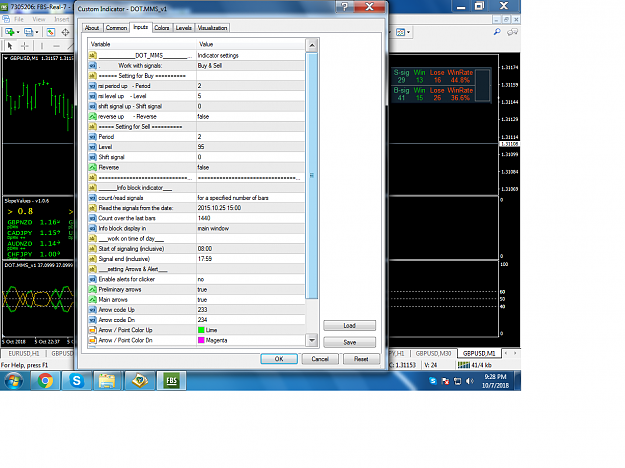Screen dimensions: 625x468
Task: Select the Signal end value 17:59
Action: [251, 259]
